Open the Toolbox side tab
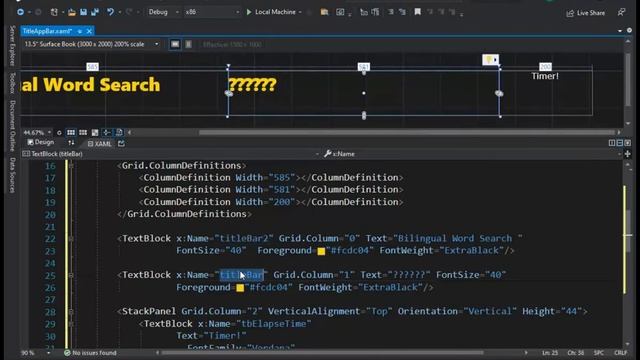 (x=12, y=83)
